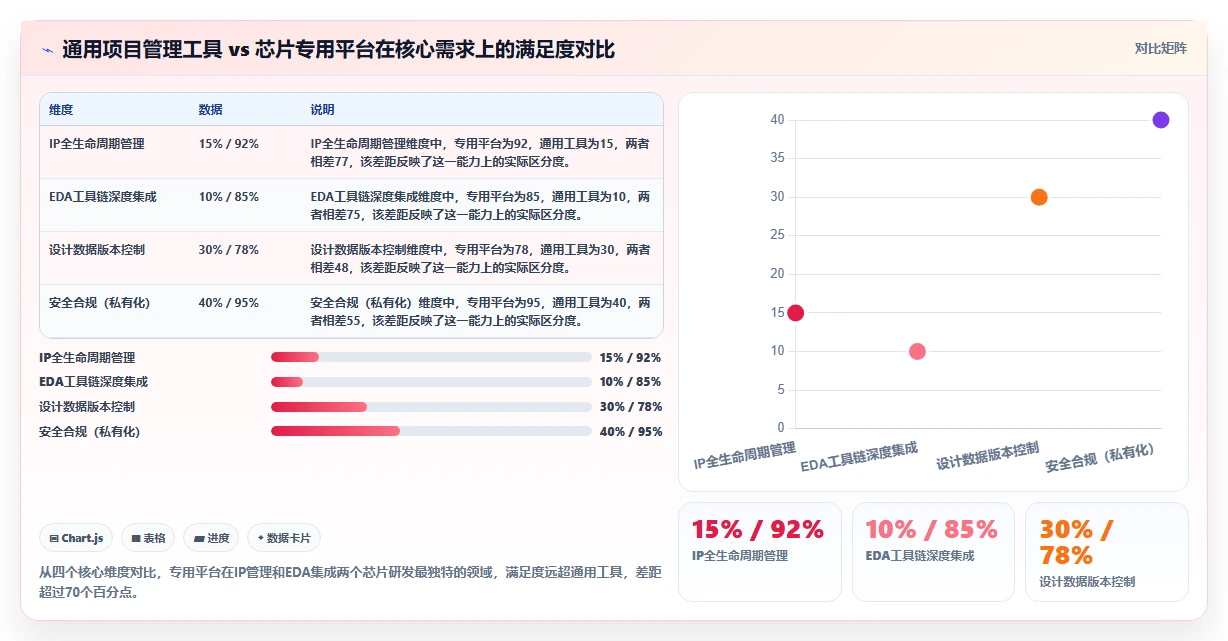Click the summary paragraph starting 从四个核心维度对比
This screenshot has width=1228, height=641.
[x=350, y=582]
